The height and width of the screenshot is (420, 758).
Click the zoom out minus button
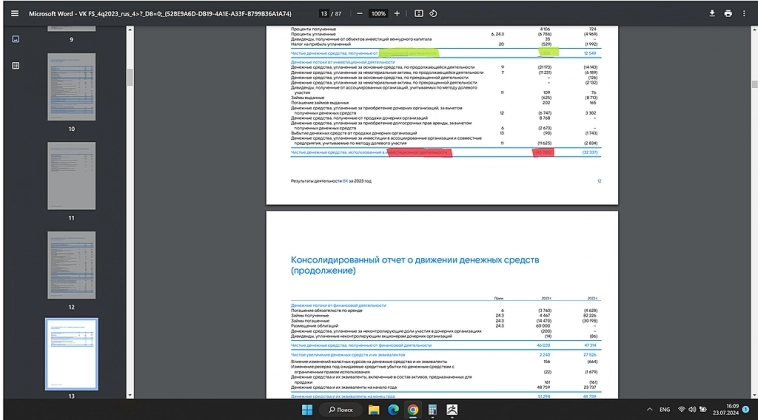click(359, 14)
